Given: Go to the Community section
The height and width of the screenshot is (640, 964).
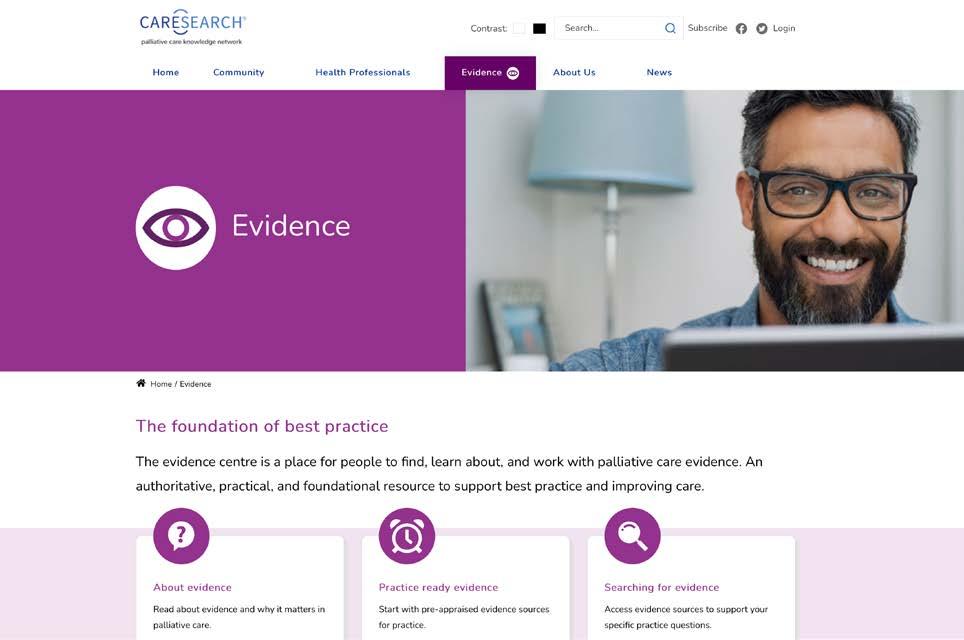Looking at the screenshot, I should (239, 73).
